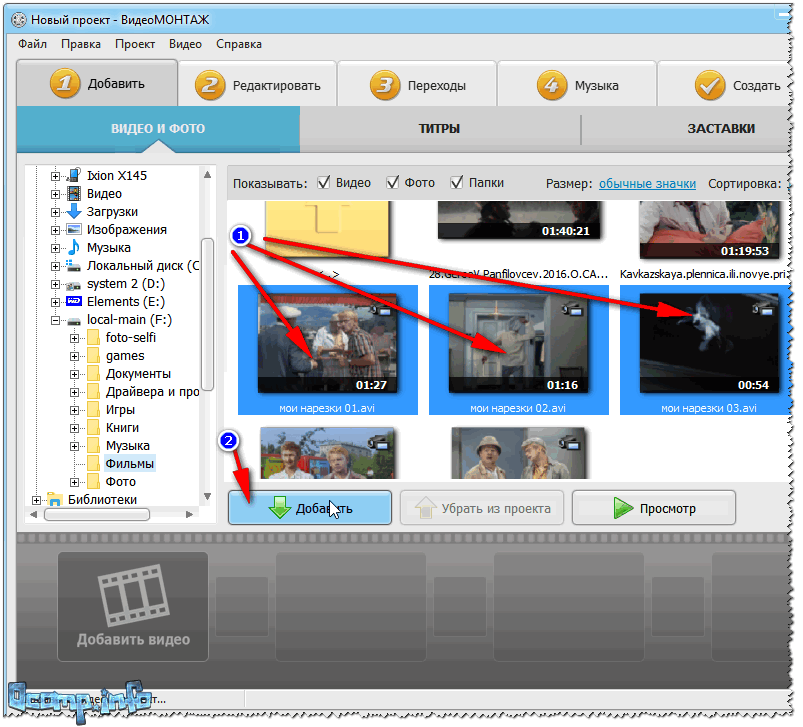Click the tree horizontal scrollbar thumb

(x=97, y=514)
